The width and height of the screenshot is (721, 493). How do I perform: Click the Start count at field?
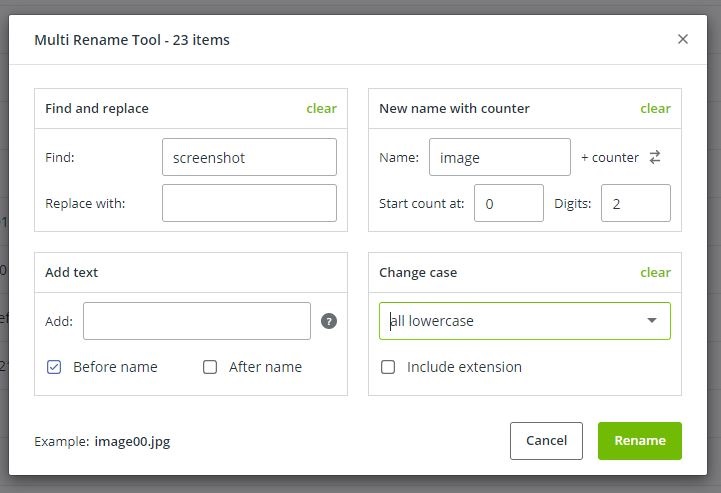click(x=508, y=203)
